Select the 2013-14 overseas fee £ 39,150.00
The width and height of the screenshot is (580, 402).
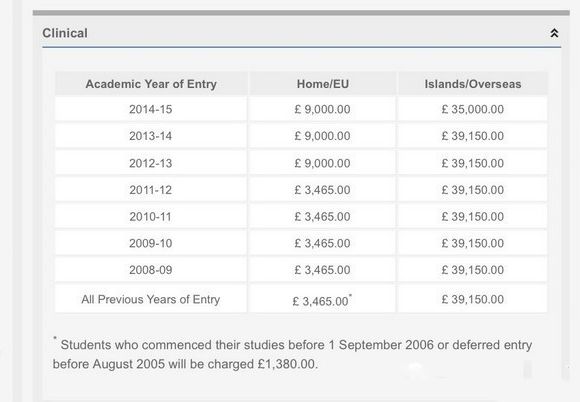pos(472,136)
